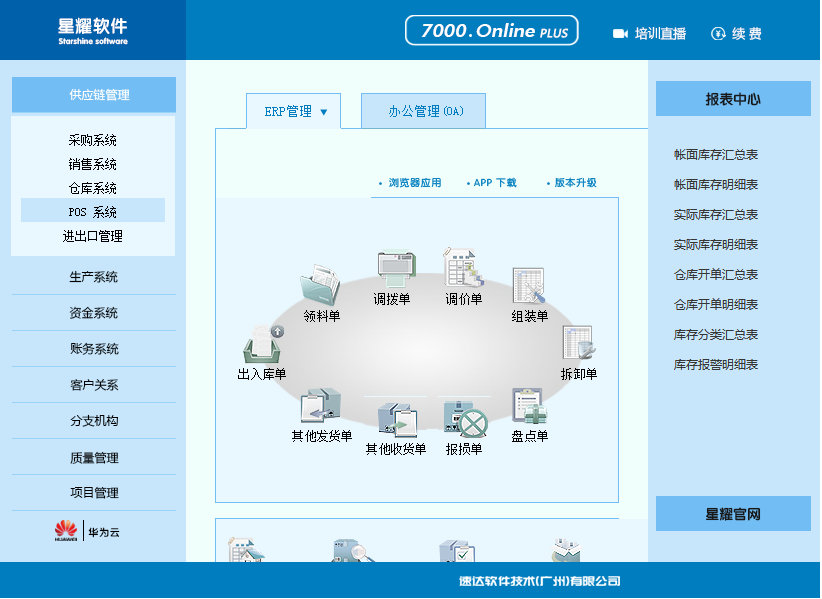Open the 仓库开单明细表 report

pyautogui.click(x=716, y=304)
